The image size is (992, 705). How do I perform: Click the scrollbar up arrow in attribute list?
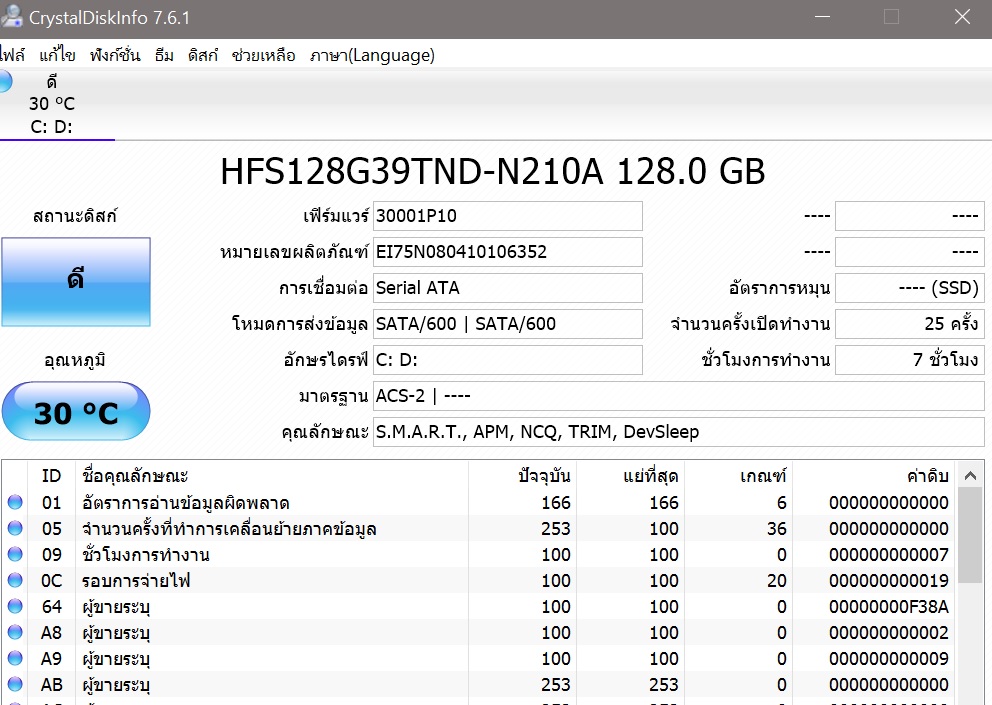[x=970, y=475]
